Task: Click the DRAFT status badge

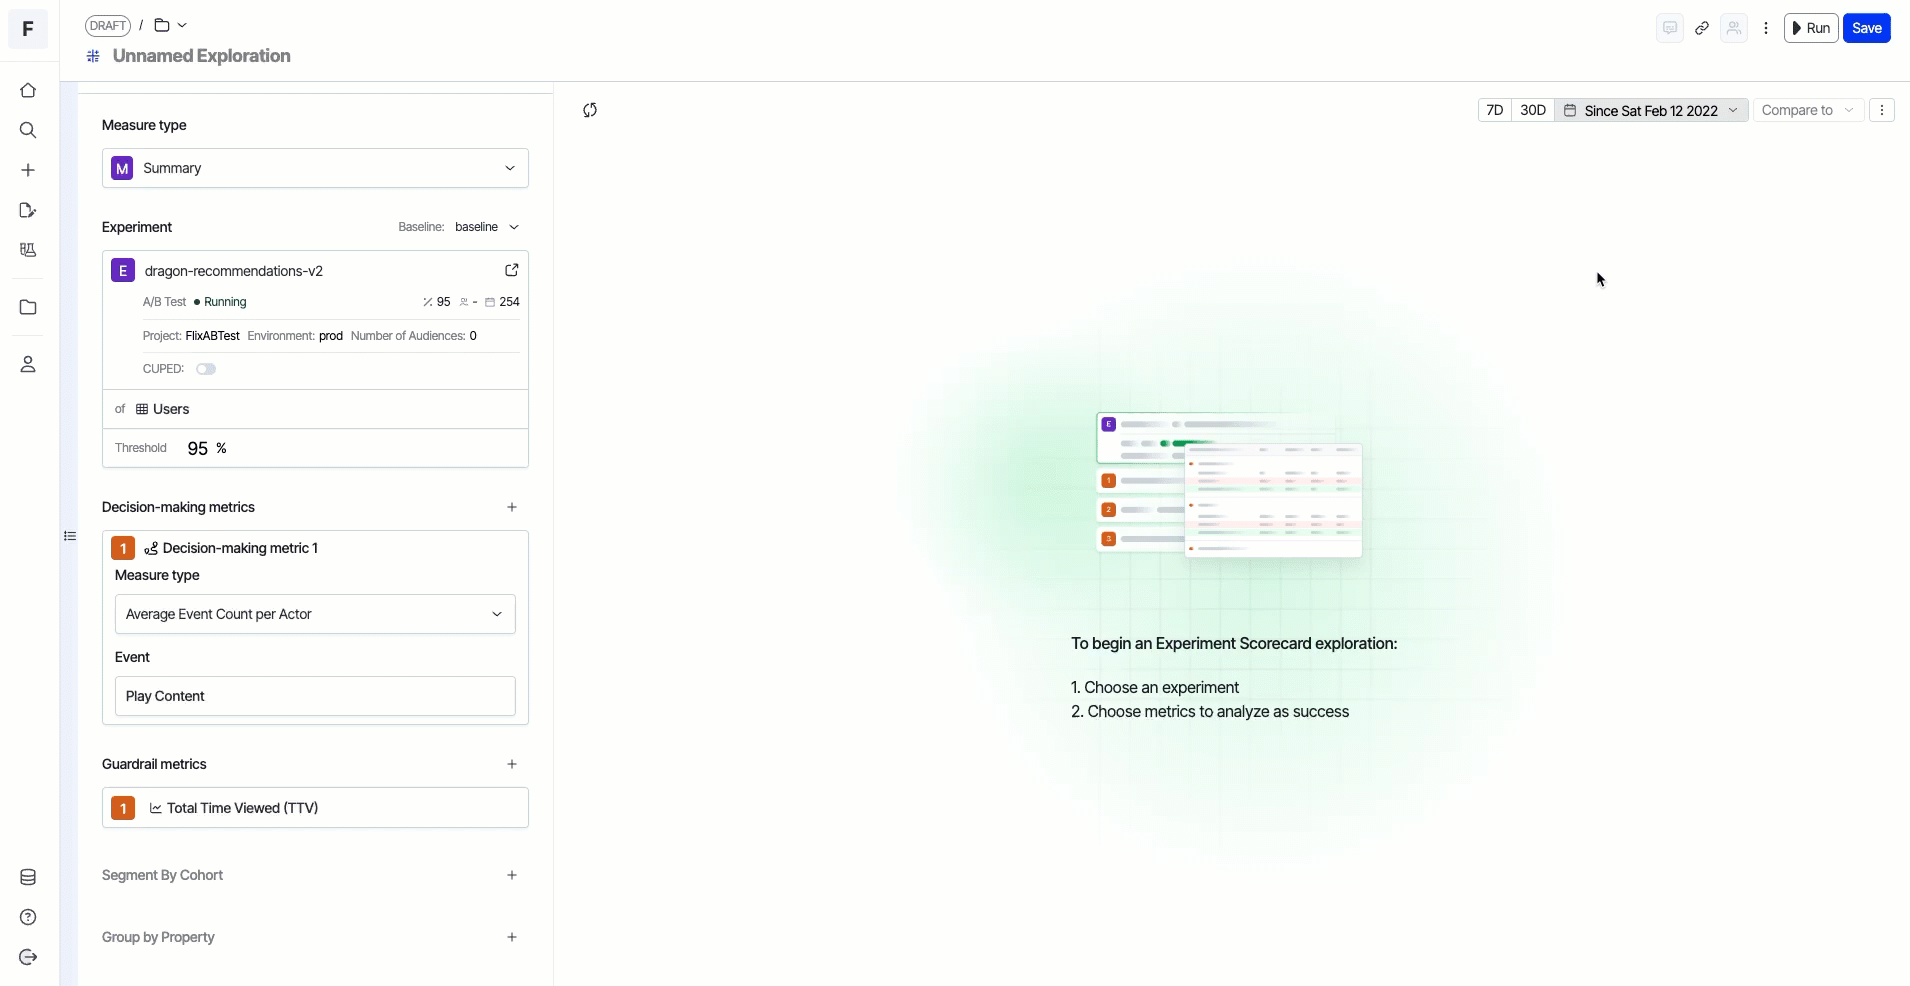Action: pos(108,26)
